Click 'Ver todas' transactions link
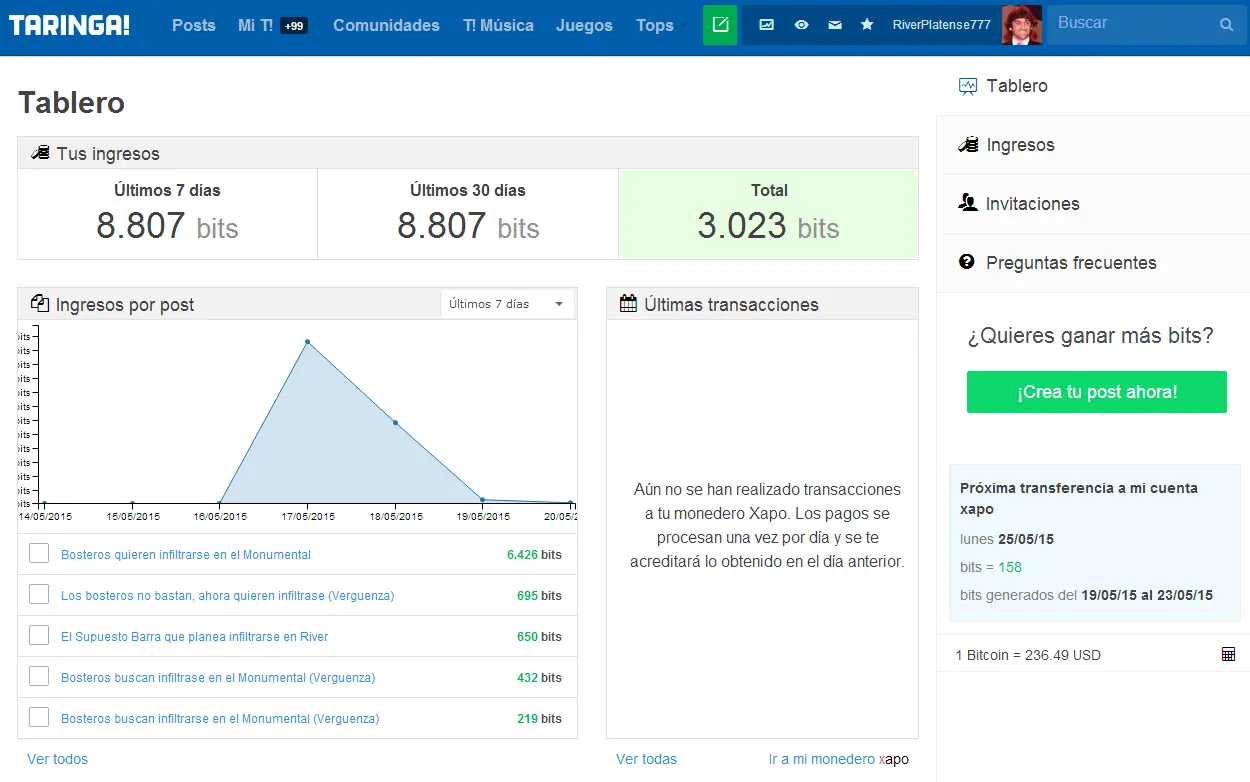Viewport: 1250px width, 782px height. 646,759
